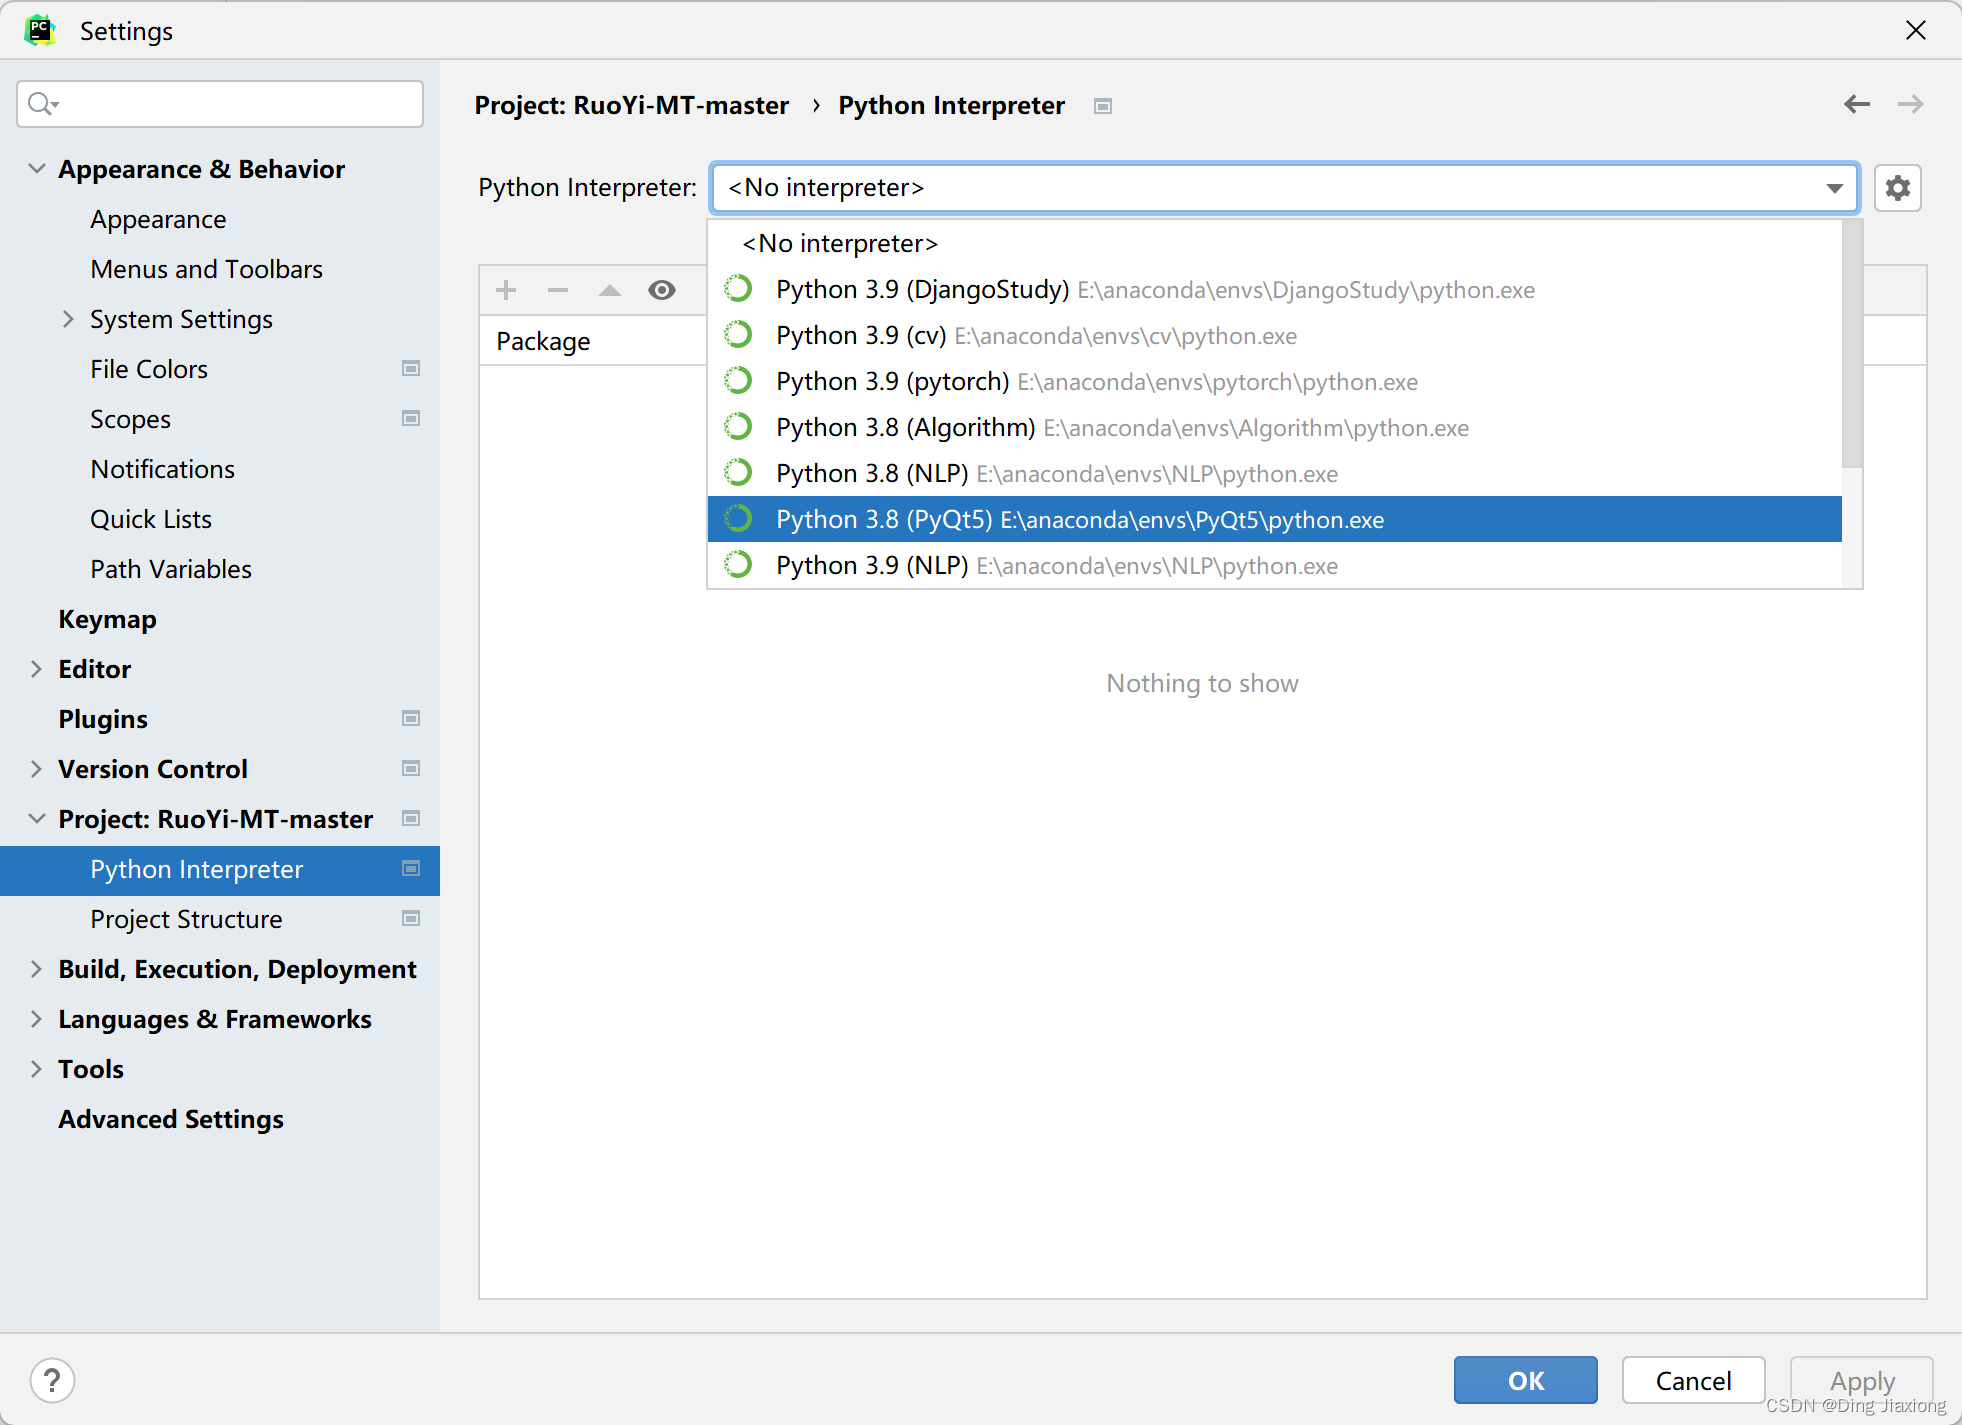Click project icon next to Version Control
This screenshot has height=1425, width=1962.
[410, 769]
